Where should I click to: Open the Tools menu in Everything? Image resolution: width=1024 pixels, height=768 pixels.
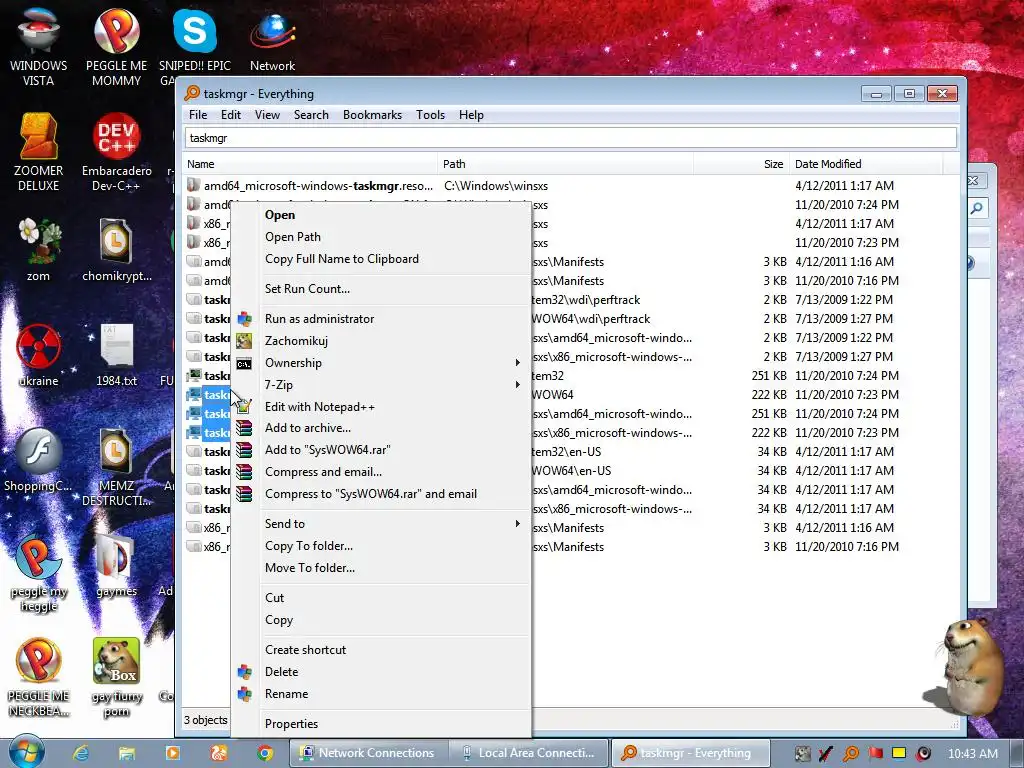[430, 115]
